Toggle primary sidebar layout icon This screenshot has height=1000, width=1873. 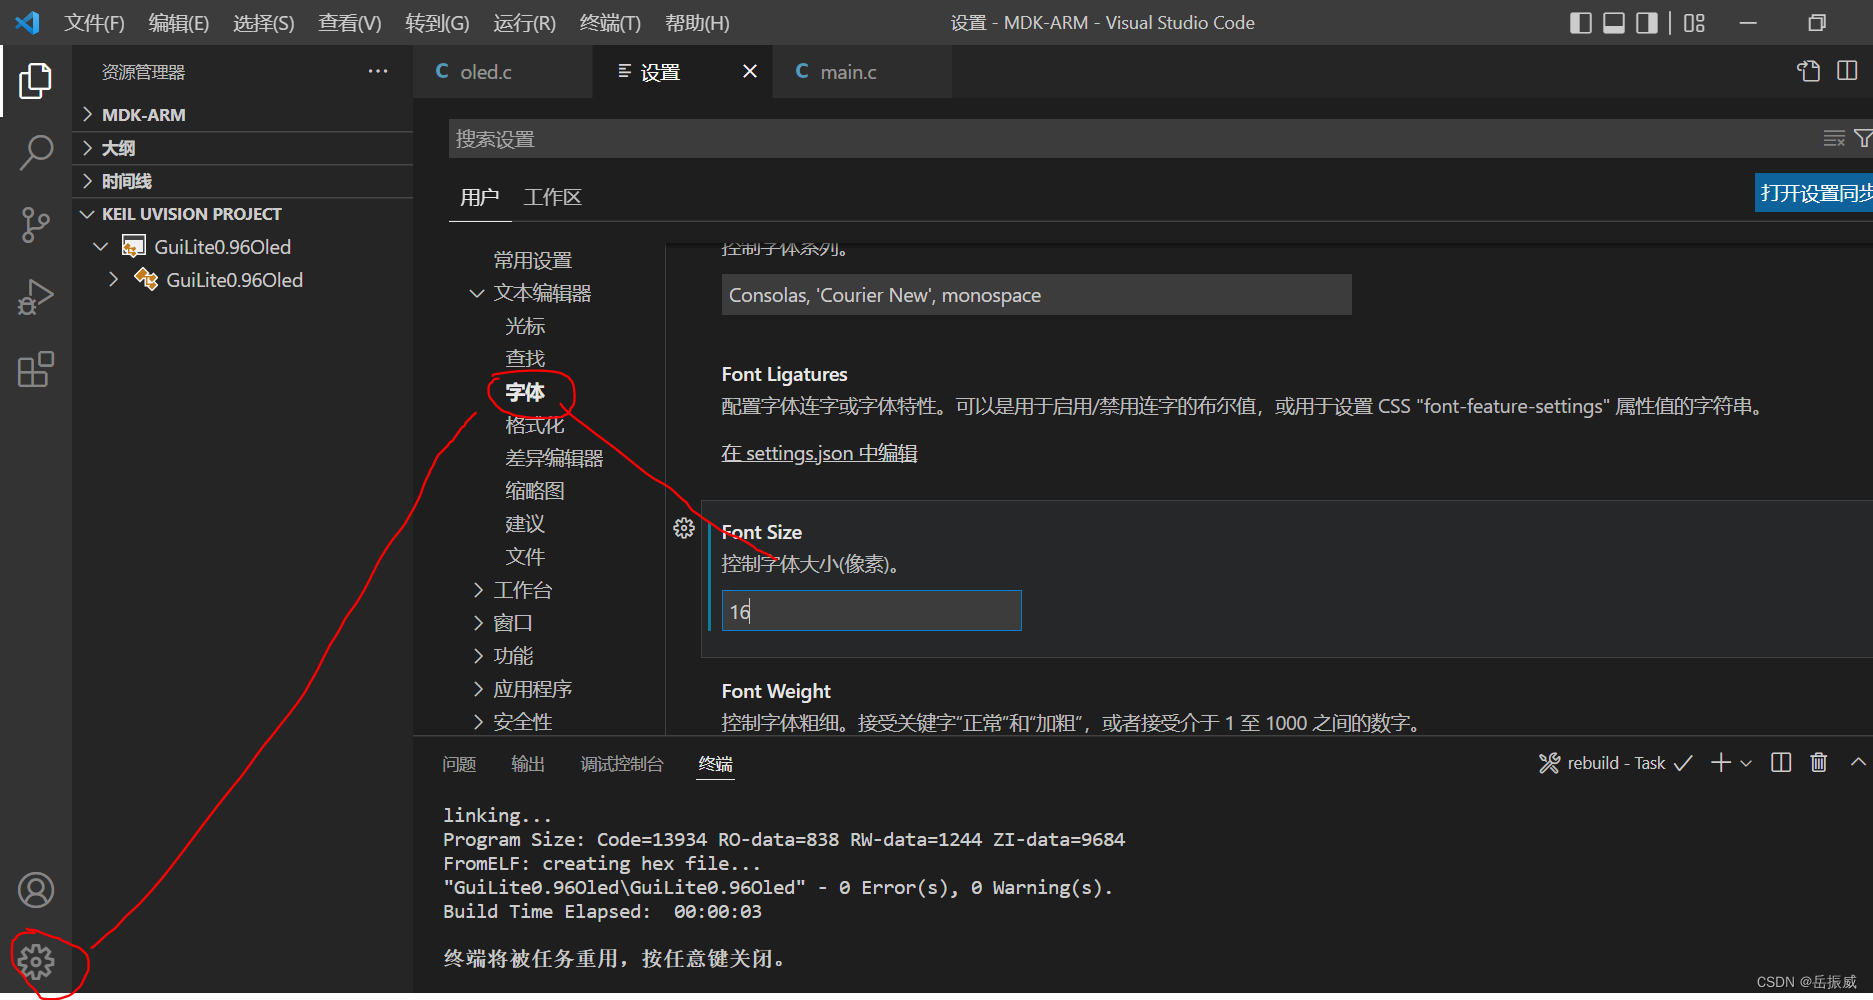pyautogui.click(x=1581, y=23)
